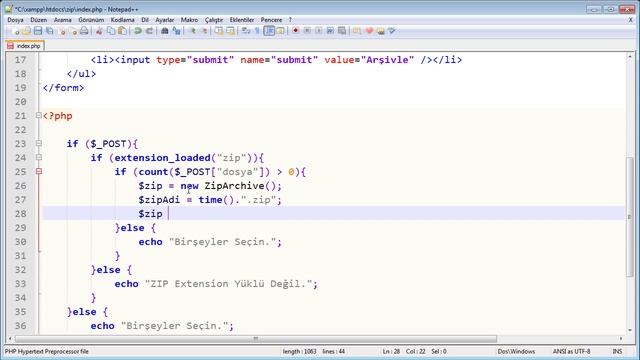Screen dimensions: 640x360
Task: Click the Paste clipboard icon
Action: point(122,31)
